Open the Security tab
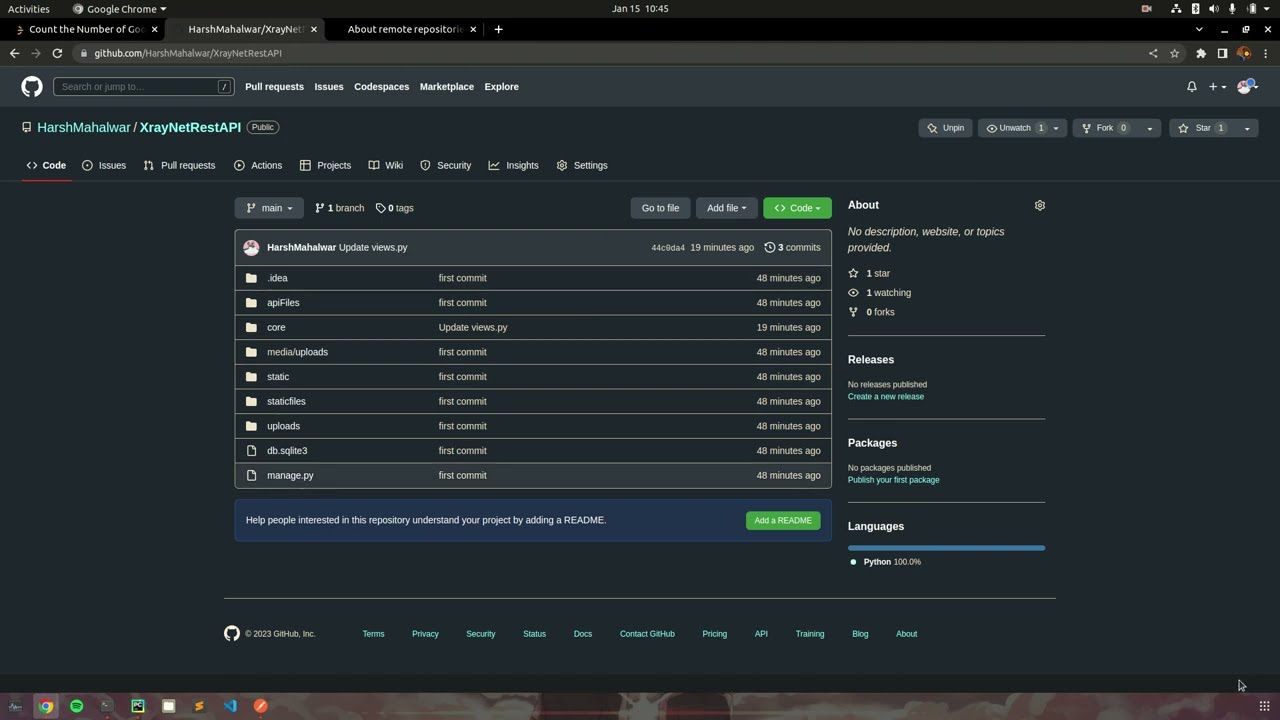1280x720 pixels. (445, 165)
